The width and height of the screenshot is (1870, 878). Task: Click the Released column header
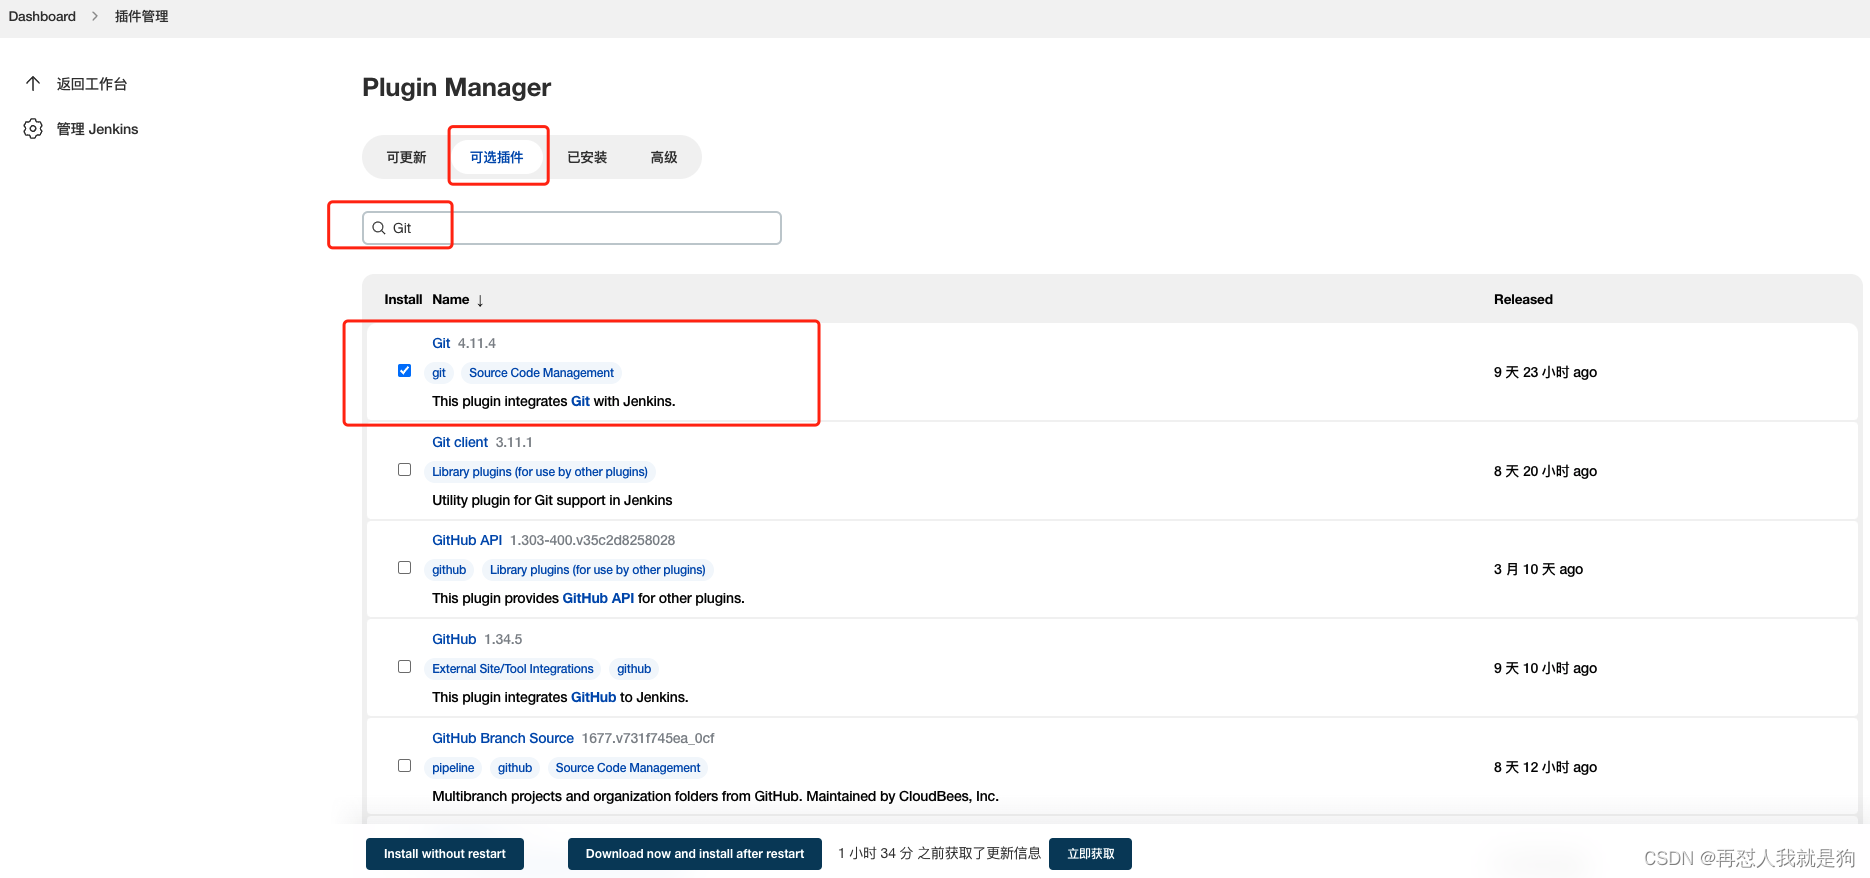[x=1523, y=299]
